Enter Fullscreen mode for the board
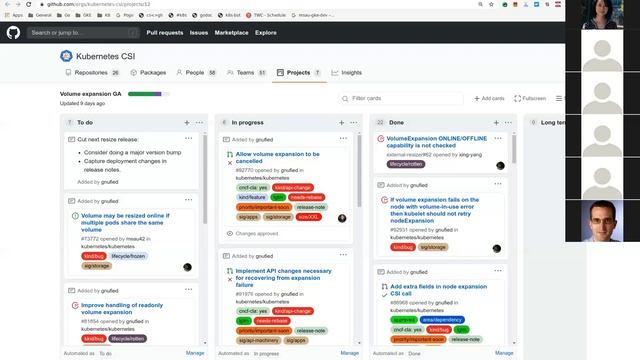Image resolution: width=640 pixels, height=360 pixels. click(x=530, y=98)
